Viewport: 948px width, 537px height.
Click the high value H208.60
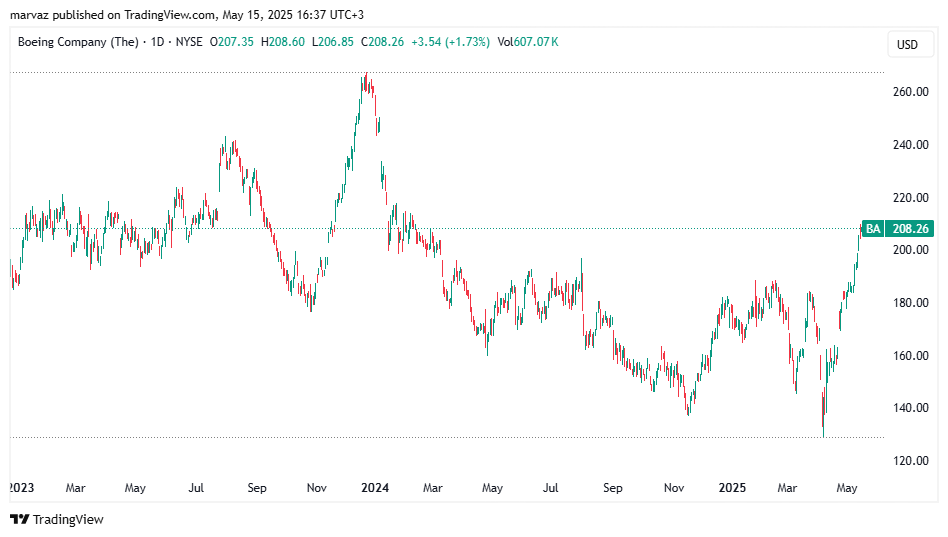click(282, 42)
